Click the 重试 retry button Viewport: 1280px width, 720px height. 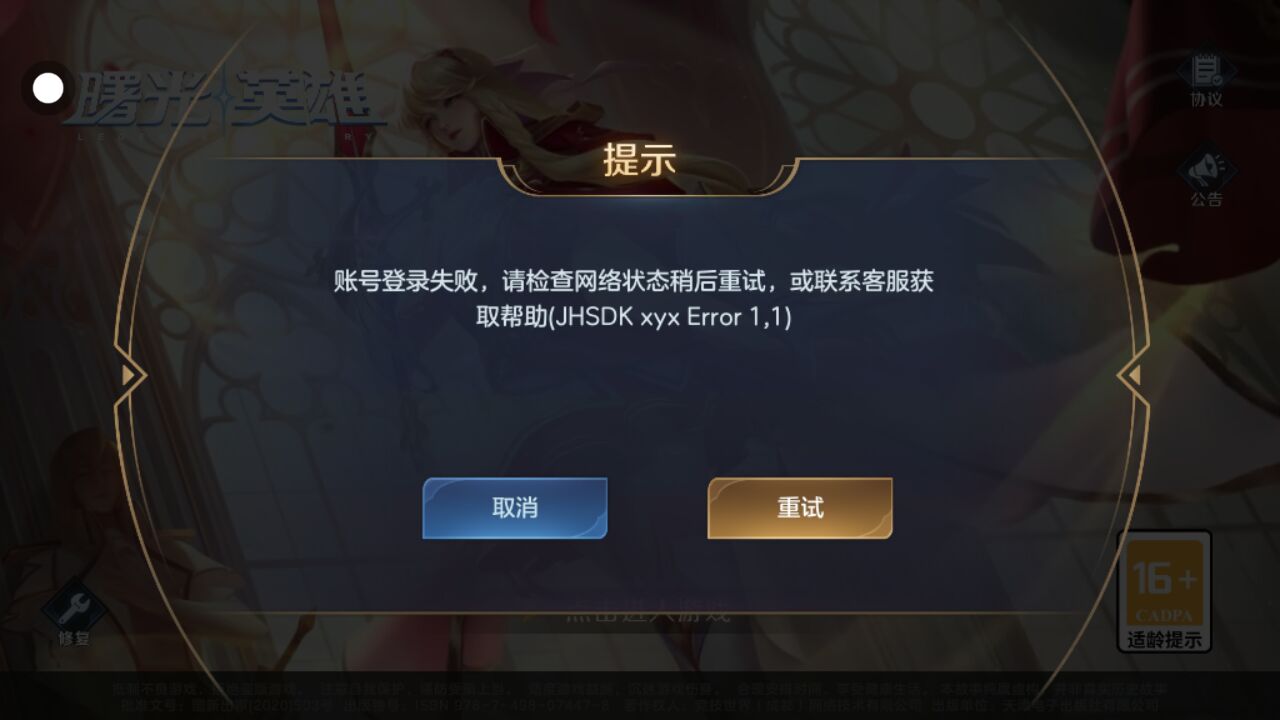pyautogui.click(x=800, y=508)
